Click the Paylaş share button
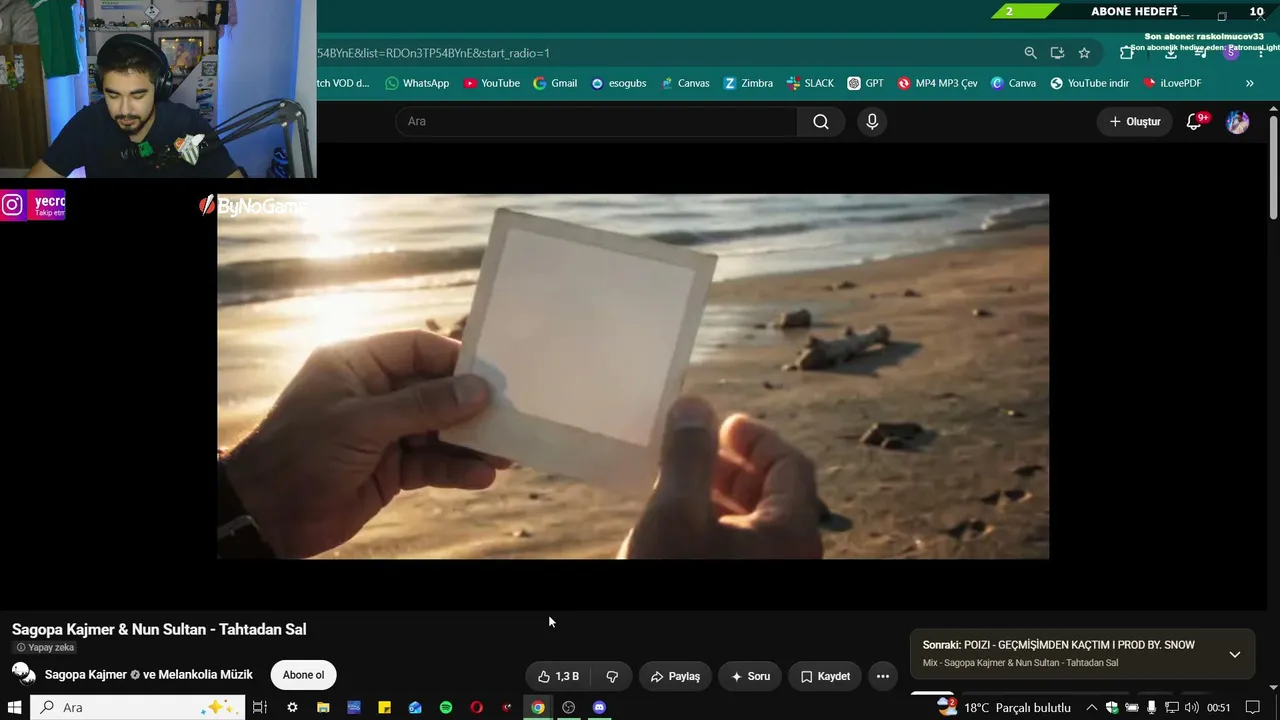1280x720 pixels. point(675,676)
